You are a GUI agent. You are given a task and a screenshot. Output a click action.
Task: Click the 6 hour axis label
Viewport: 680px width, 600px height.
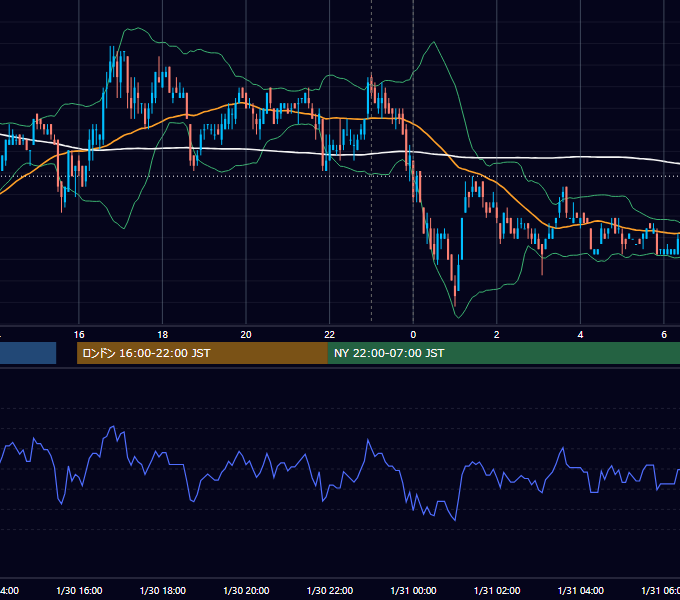pos(664,335)
